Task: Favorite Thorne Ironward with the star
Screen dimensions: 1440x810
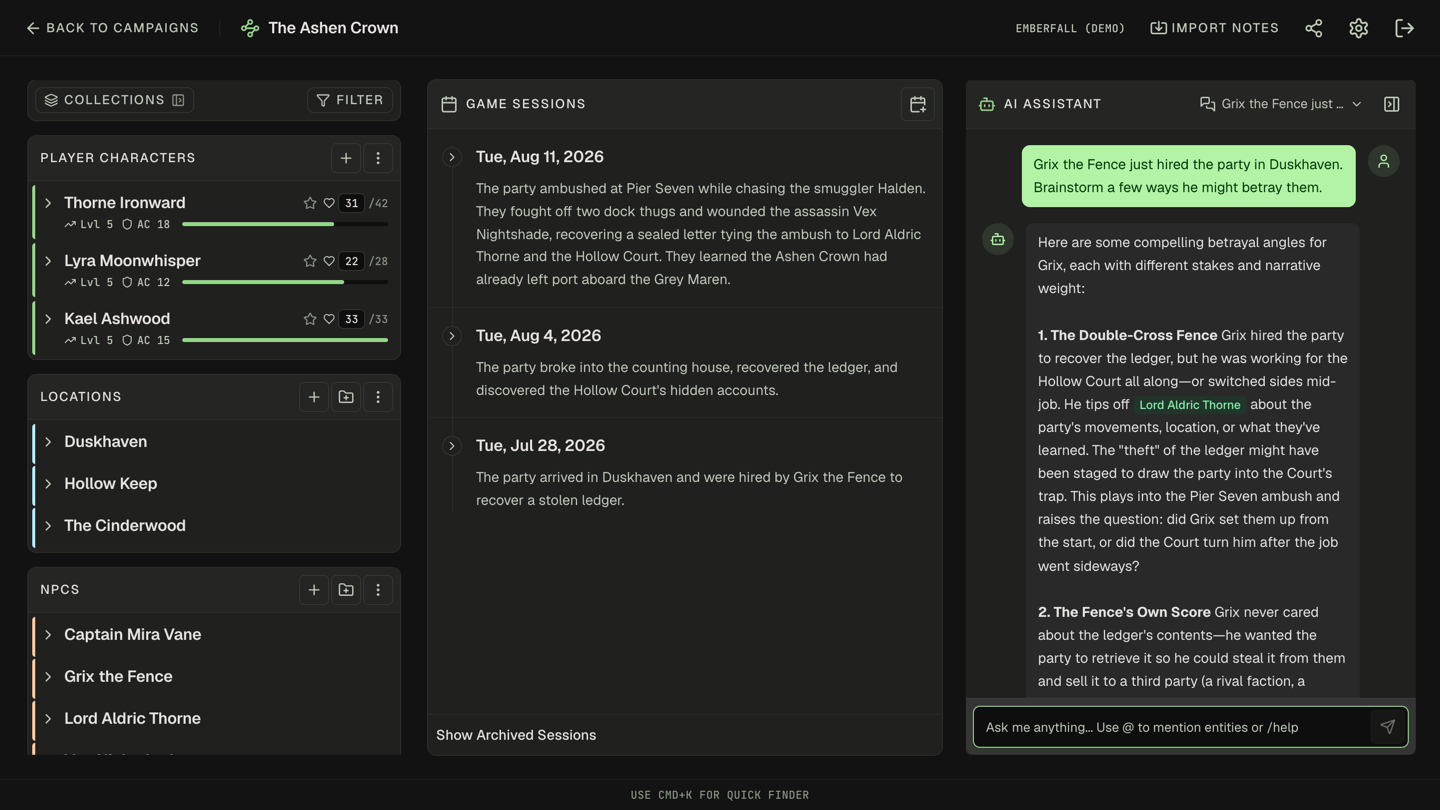Action: tap(310, 203)
